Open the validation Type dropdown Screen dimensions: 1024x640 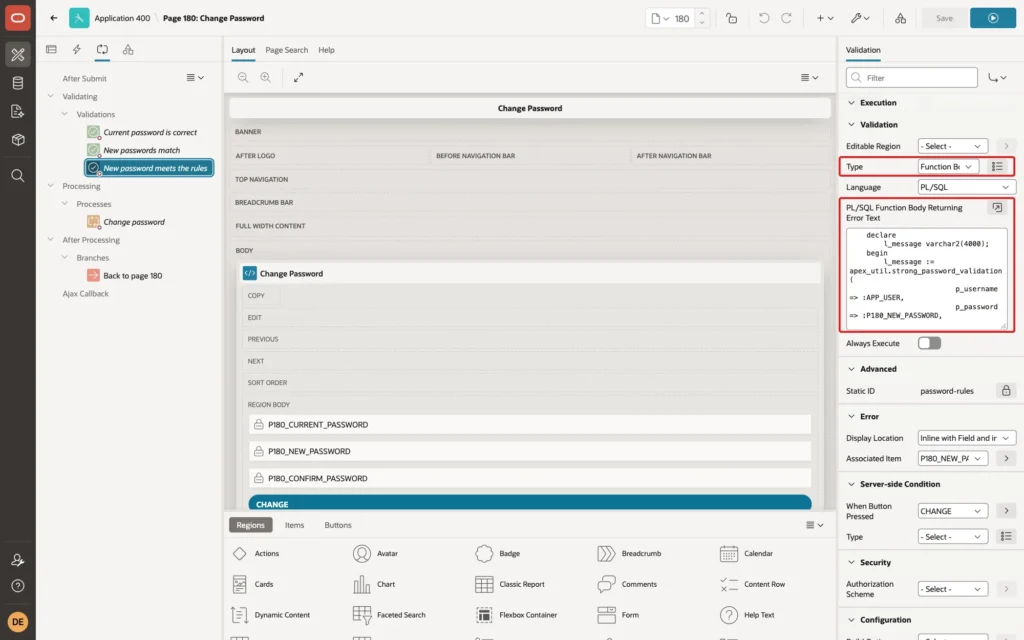click(x=948, y=167)
